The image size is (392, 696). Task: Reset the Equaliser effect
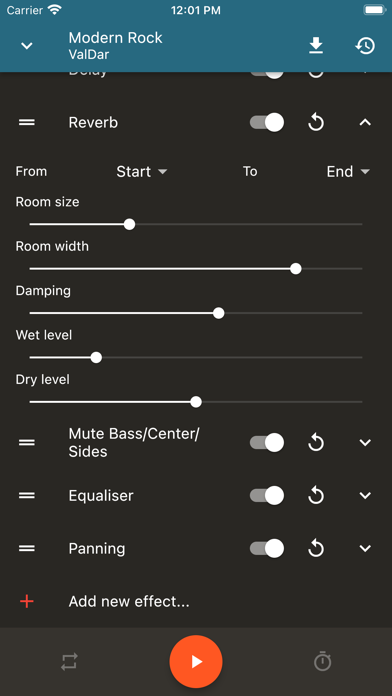pyautogui.click(x=316, y=495)
